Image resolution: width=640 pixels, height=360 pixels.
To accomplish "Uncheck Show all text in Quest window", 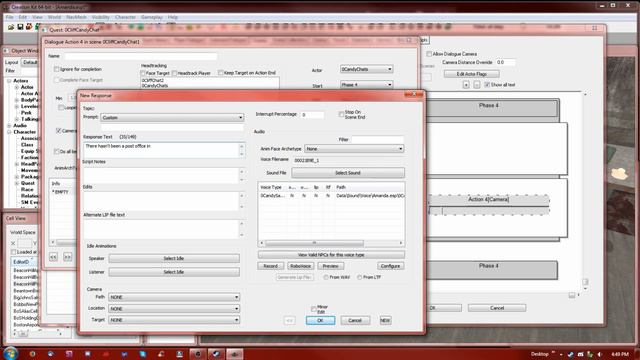I will (x=487, y=84).
